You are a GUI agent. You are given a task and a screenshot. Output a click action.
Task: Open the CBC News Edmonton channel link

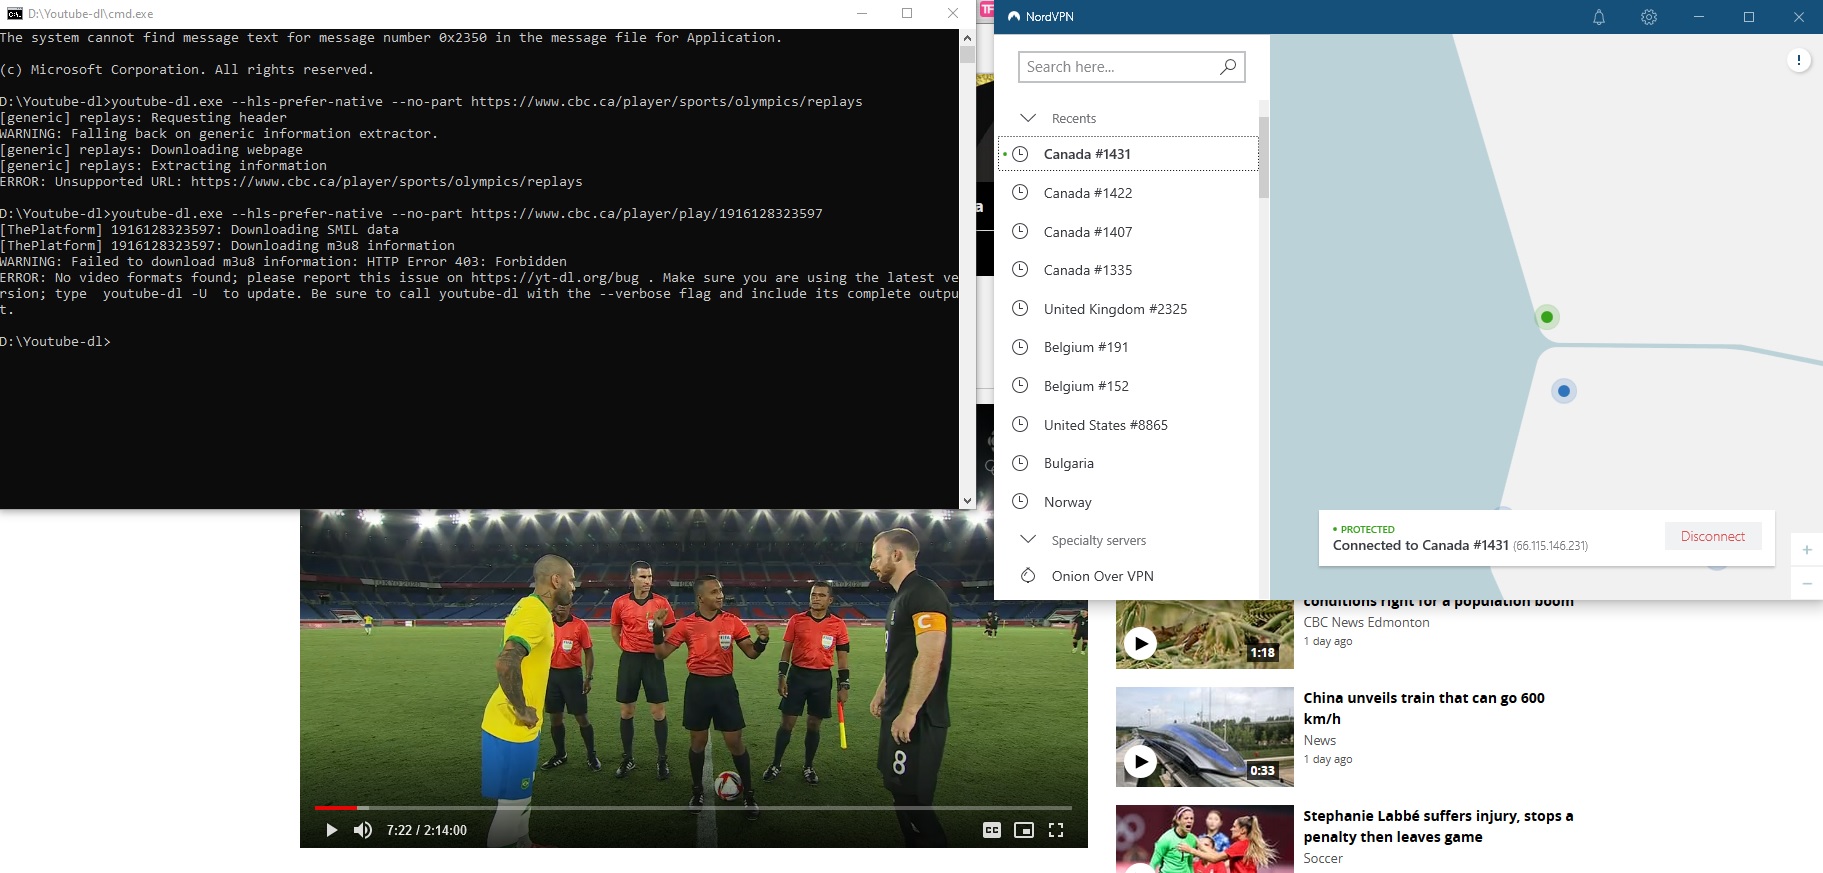coord(1366,622)
